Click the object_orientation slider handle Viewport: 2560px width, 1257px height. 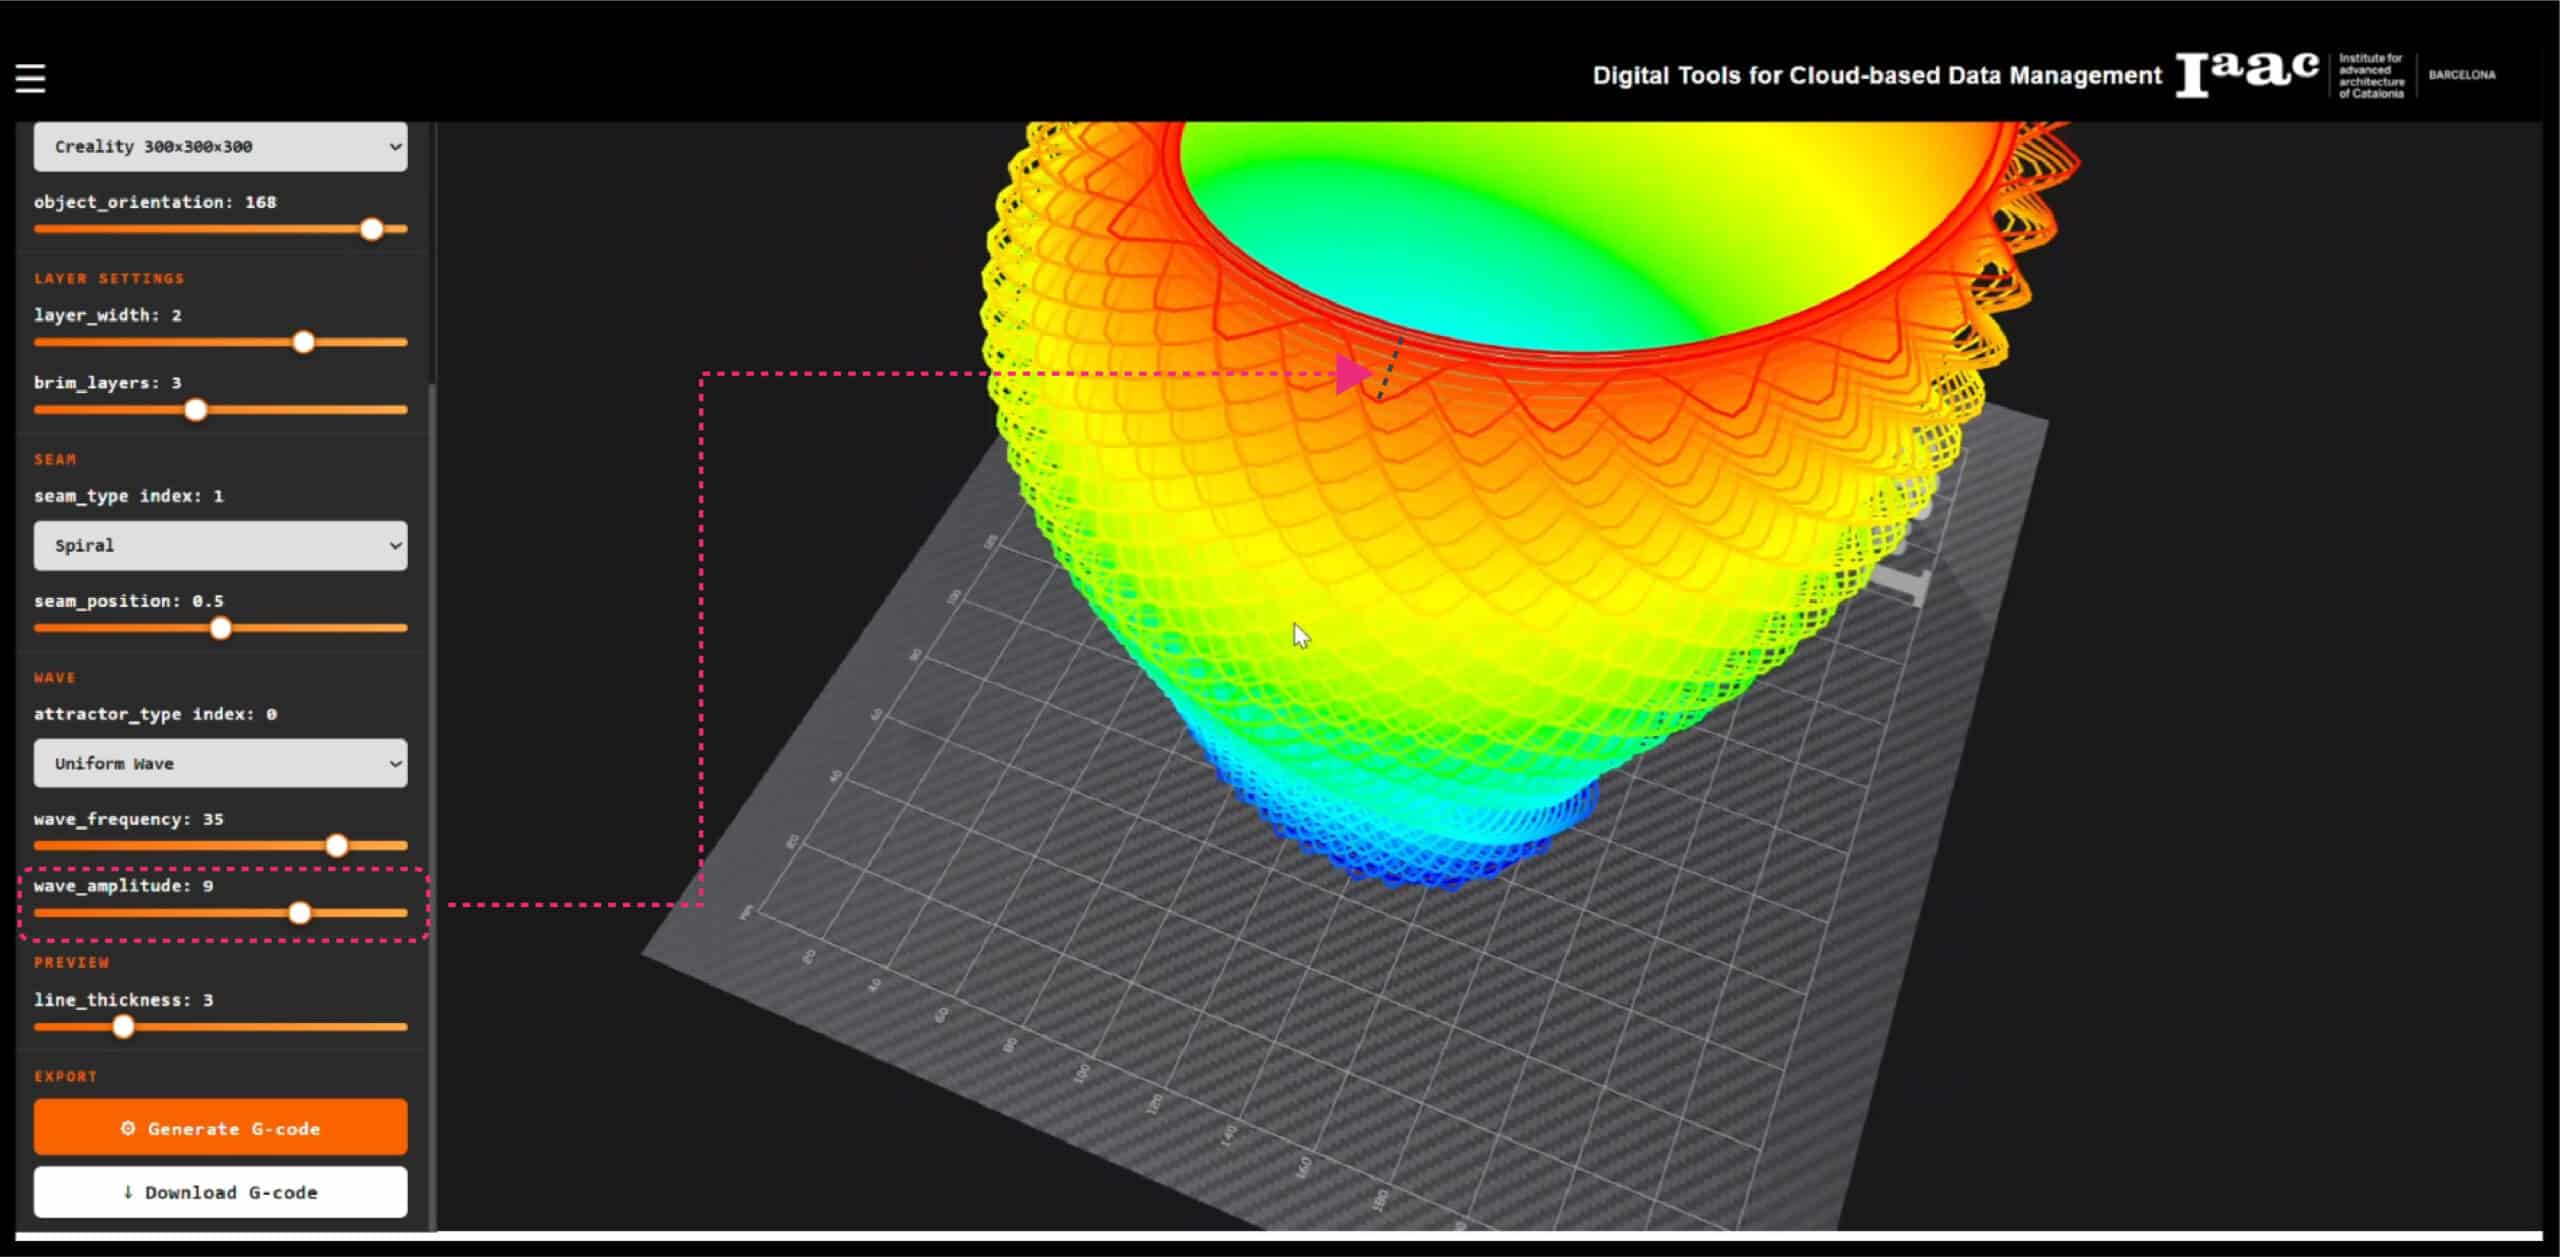[372, 229]
